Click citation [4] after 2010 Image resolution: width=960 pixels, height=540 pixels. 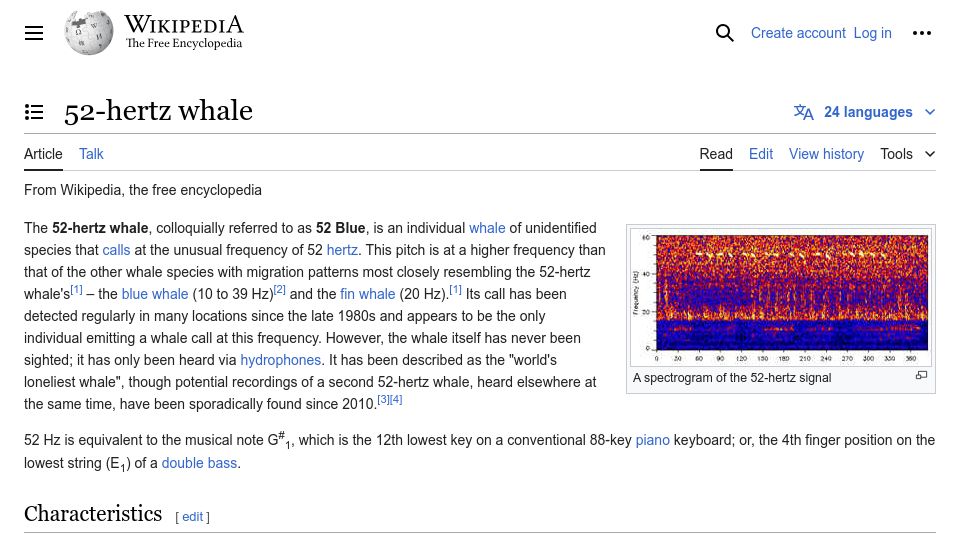click(x=396, y=400)
